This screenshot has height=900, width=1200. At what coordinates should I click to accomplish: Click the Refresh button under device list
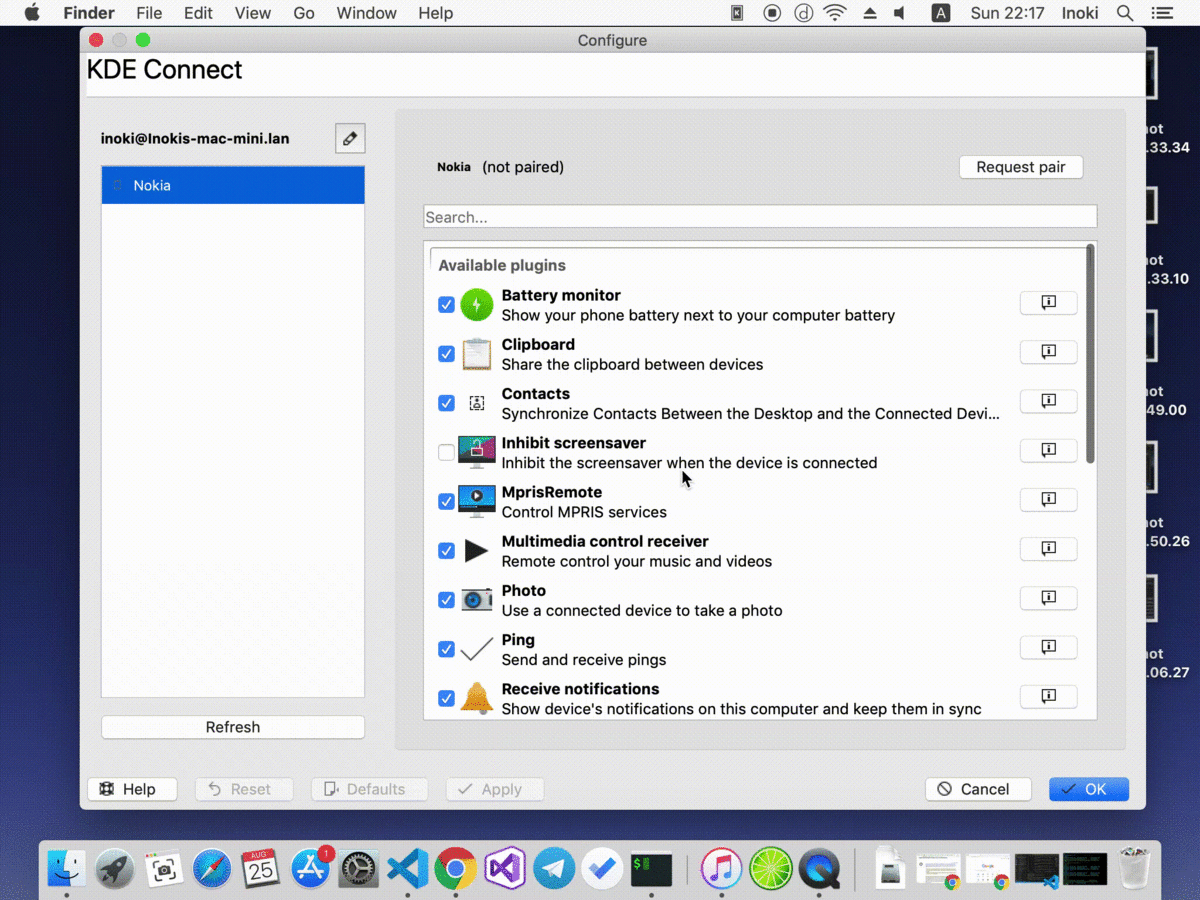(233, 727)
